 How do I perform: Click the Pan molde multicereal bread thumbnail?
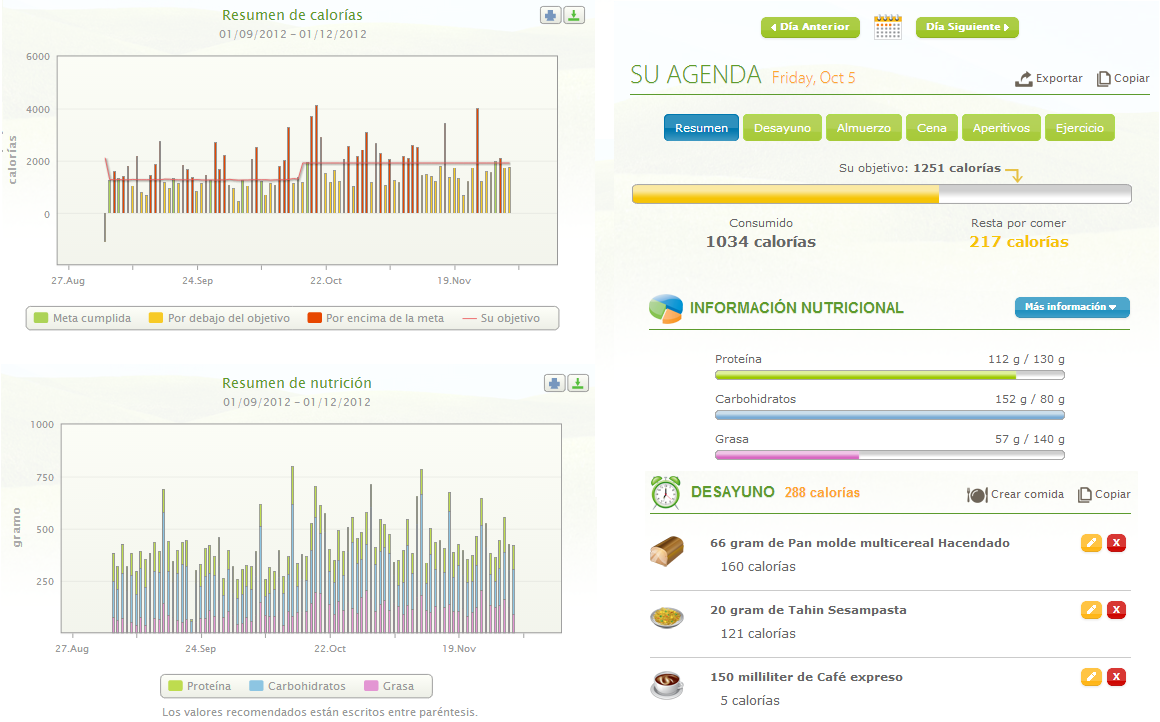pos(666,551)
